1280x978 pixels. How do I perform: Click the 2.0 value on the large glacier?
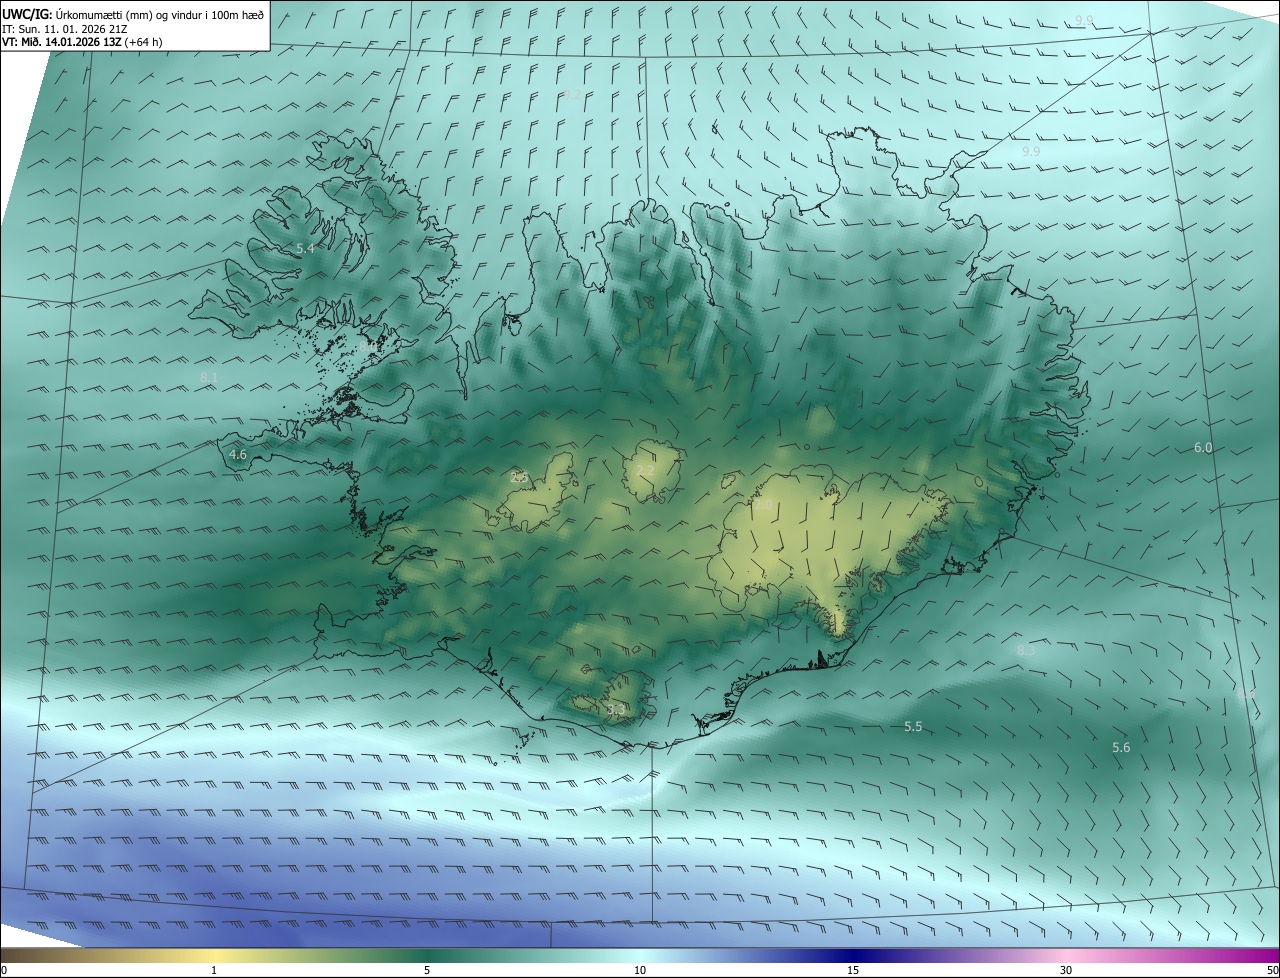pos(763,505)
